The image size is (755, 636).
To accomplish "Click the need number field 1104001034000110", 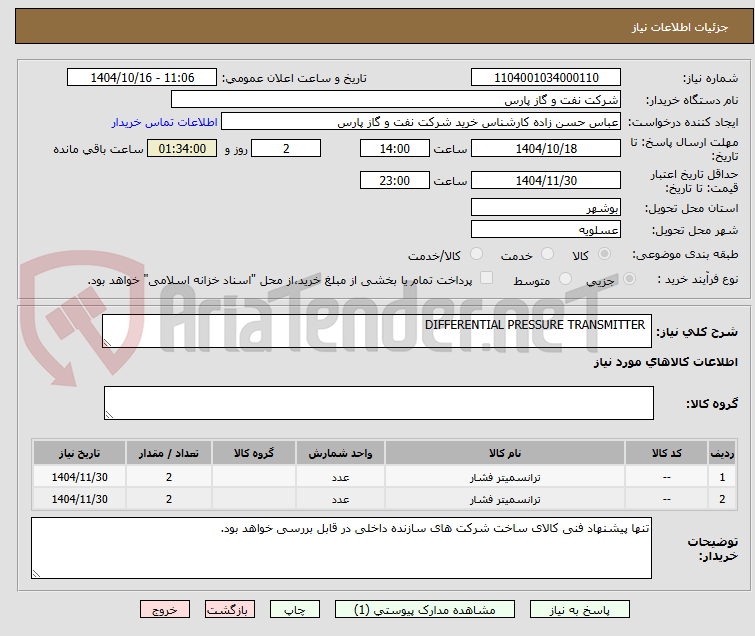I will (x=546, y=78).
